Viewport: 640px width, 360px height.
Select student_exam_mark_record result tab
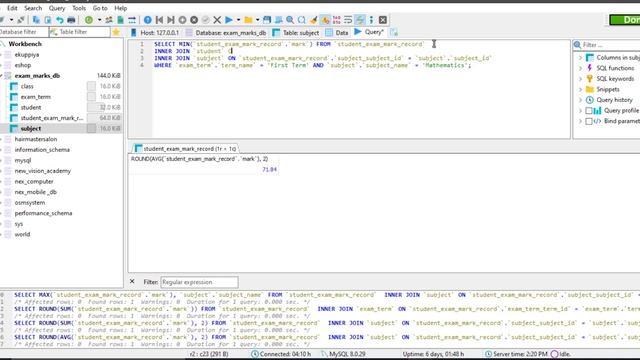[185, 149]
